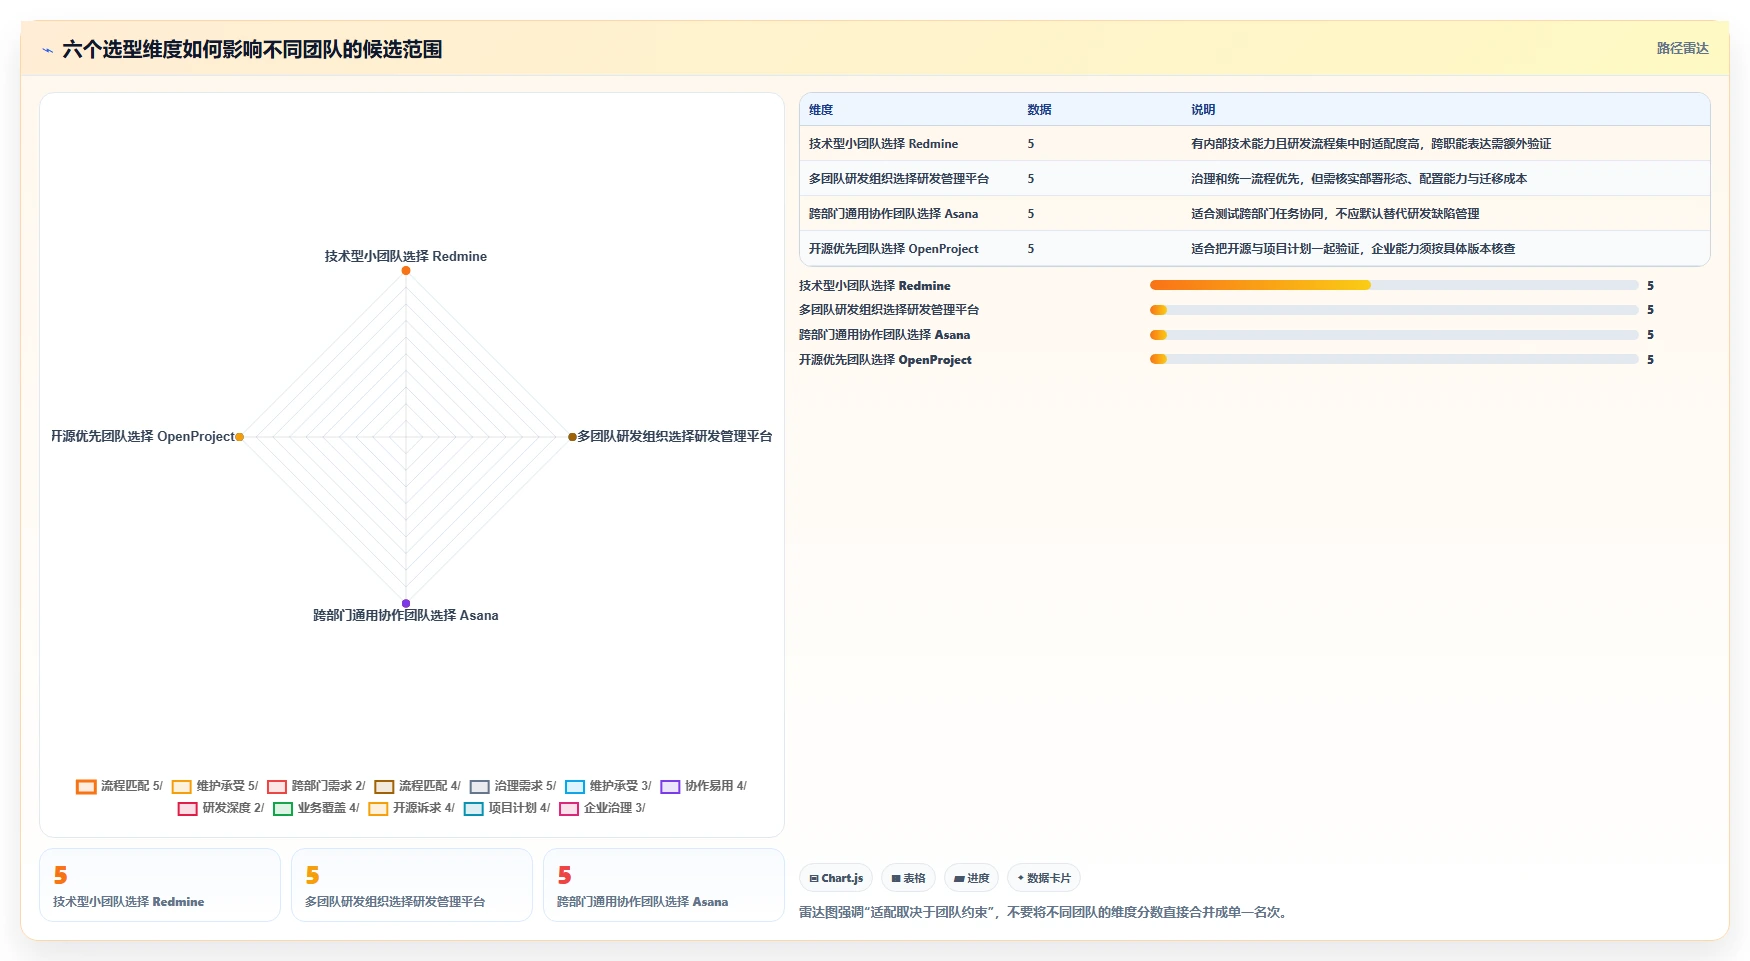Click radar axis label 技术型小团队选择 Redmine

tap(406, 256)
